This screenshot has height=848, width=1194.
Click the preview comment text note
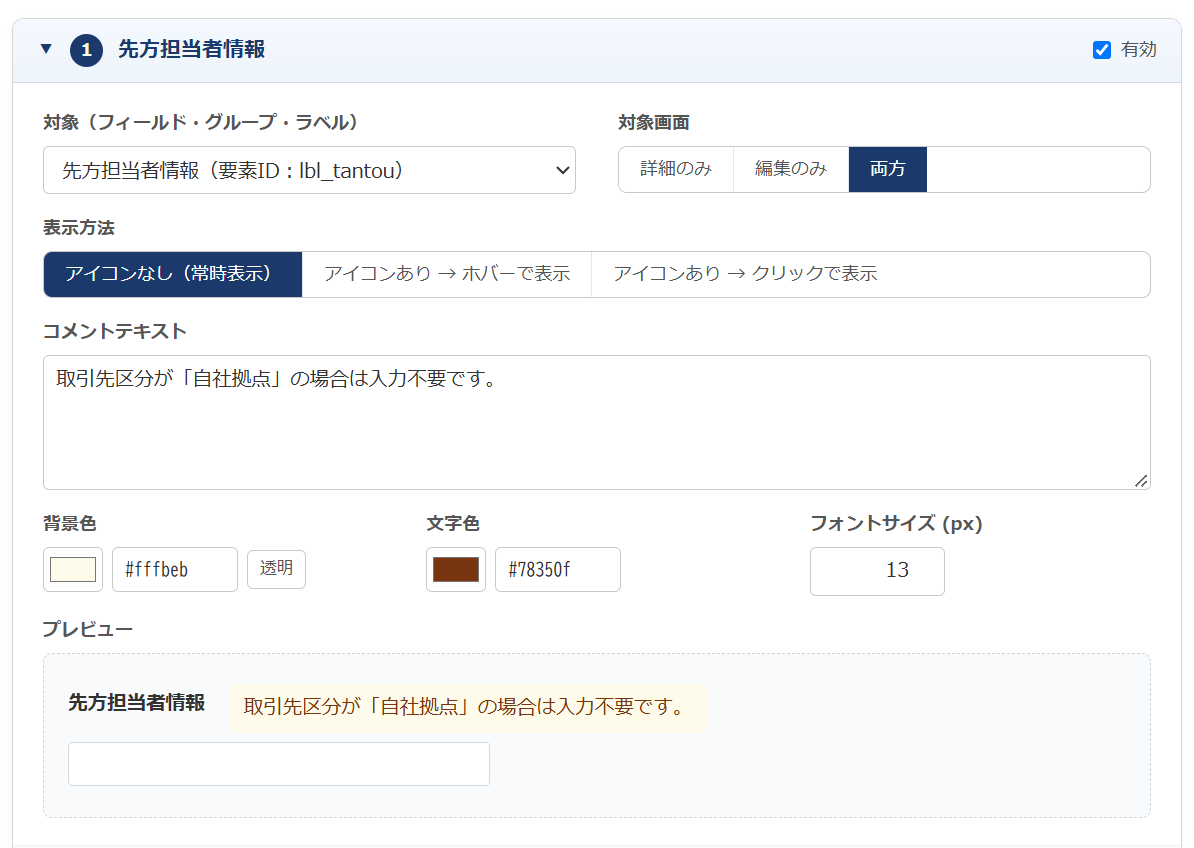(x=468, y=708)
